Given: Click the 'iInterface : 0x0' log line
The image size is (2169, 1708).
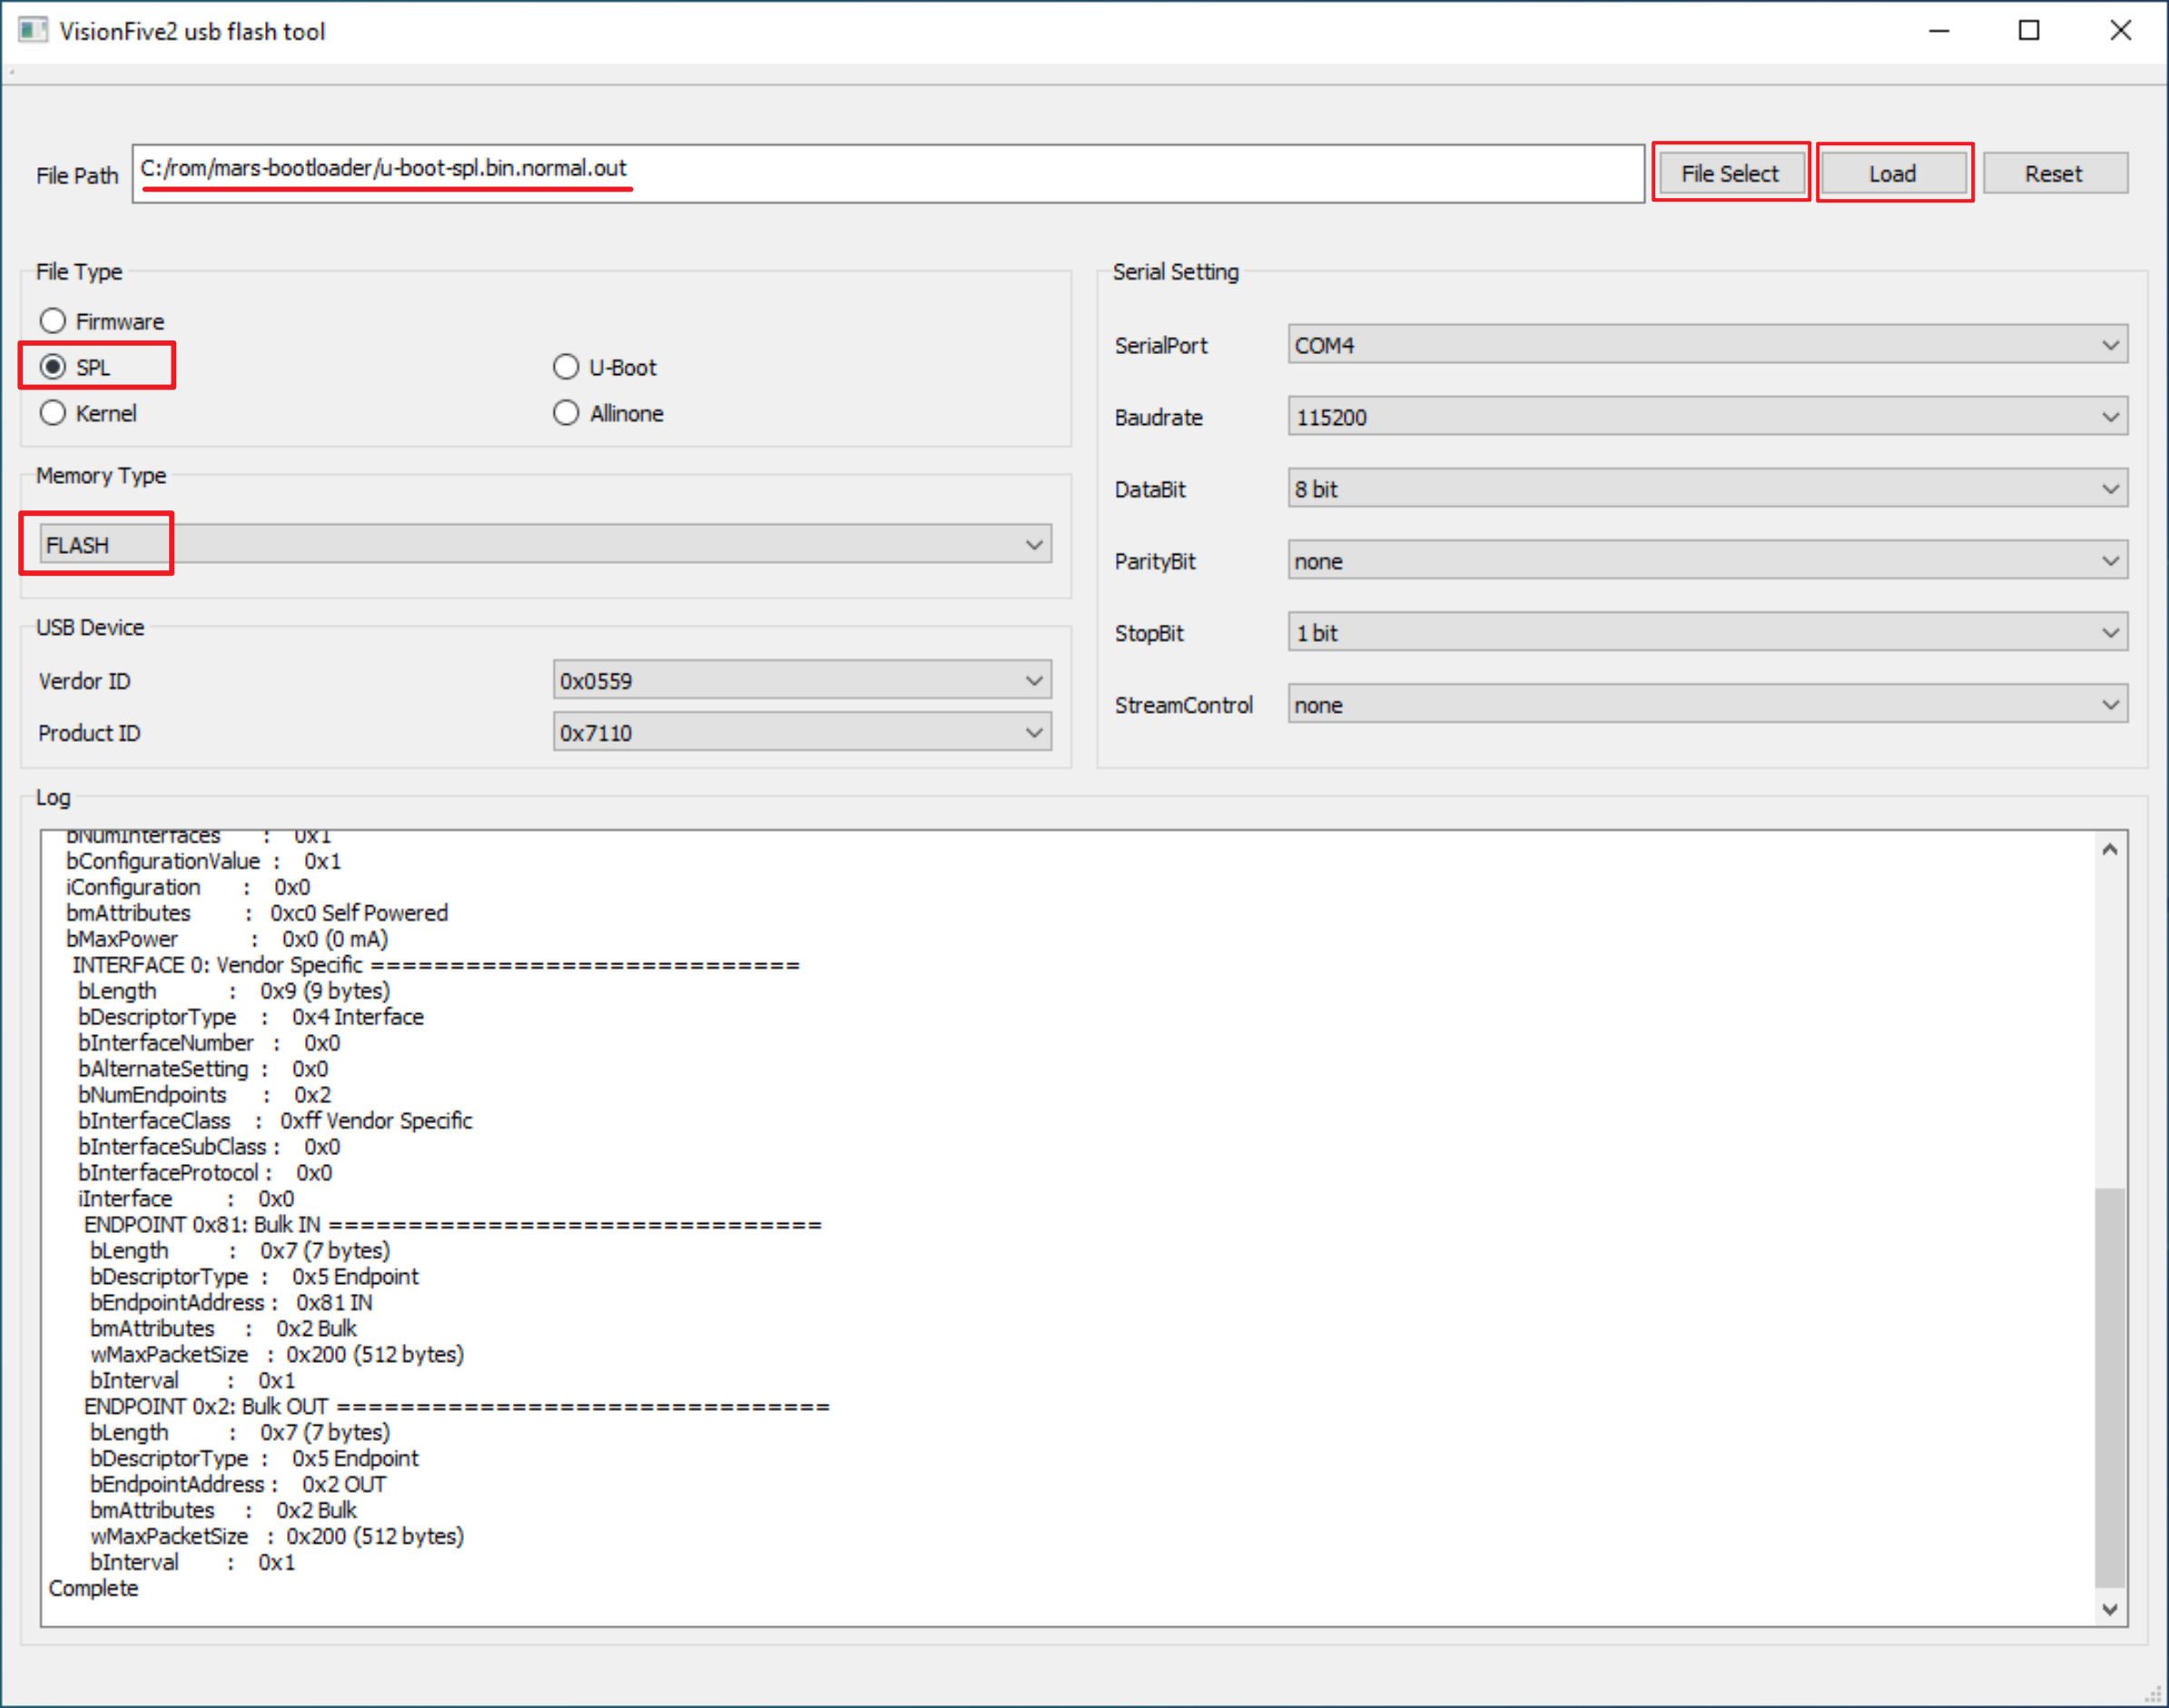Looking at the screenshot, I should click(186, 1198).
